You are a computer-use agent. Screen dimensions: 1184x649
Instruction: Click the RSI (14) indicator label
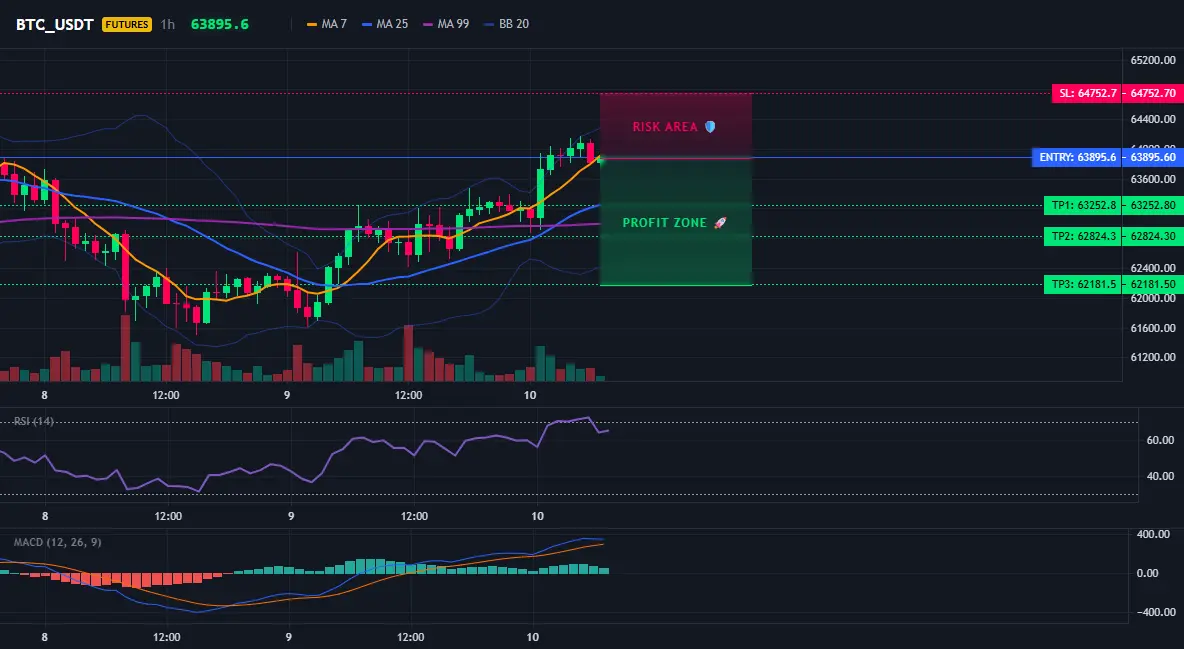point(34,421)
